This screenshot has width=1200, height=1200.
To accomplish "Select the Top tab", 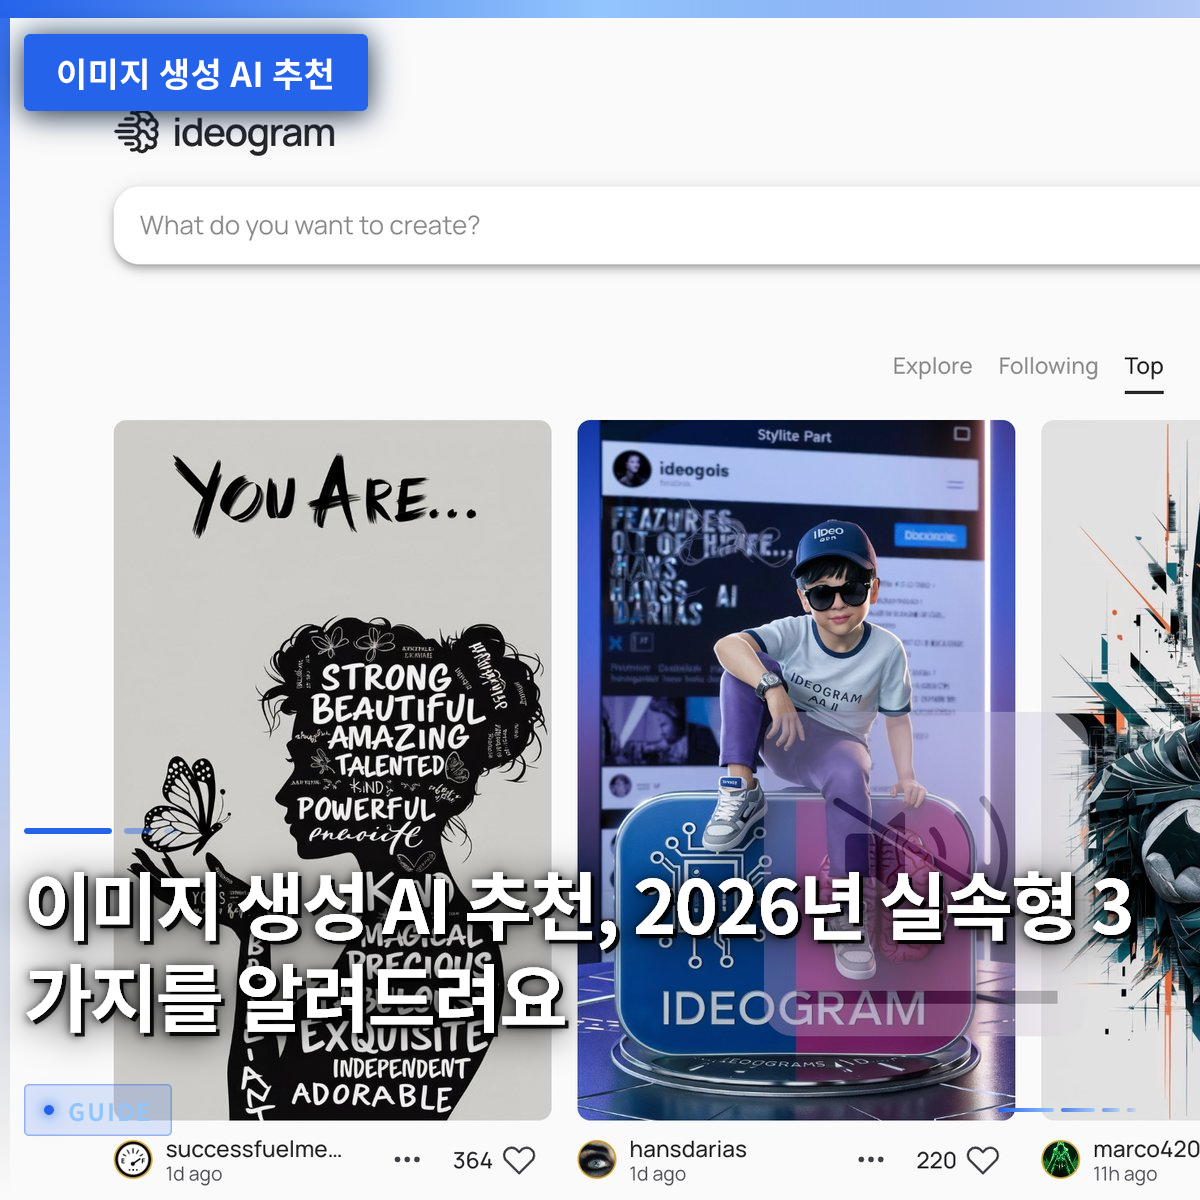I will click(1144, 366).
